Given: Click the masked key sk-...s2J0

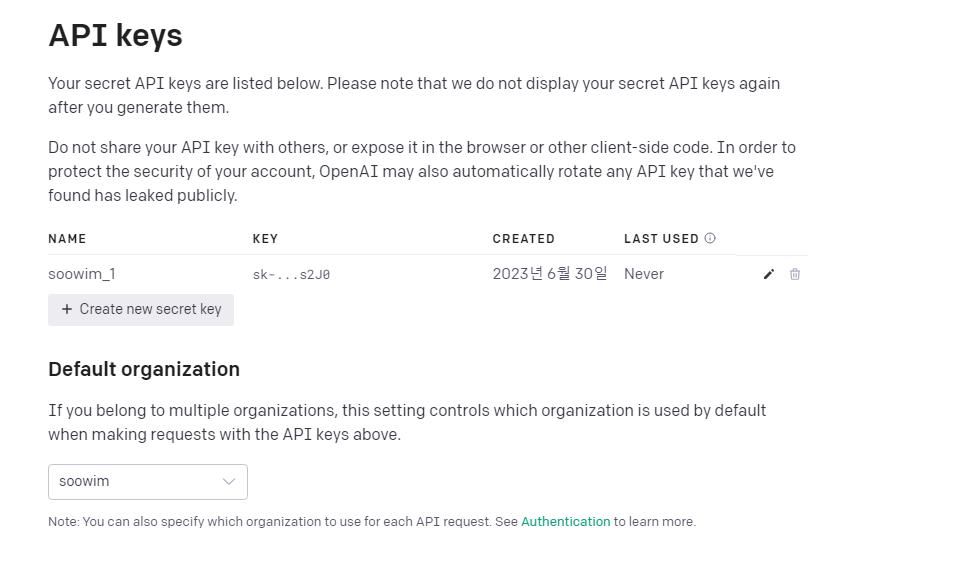Looking at the screenshot, I should tap(291, 275).
